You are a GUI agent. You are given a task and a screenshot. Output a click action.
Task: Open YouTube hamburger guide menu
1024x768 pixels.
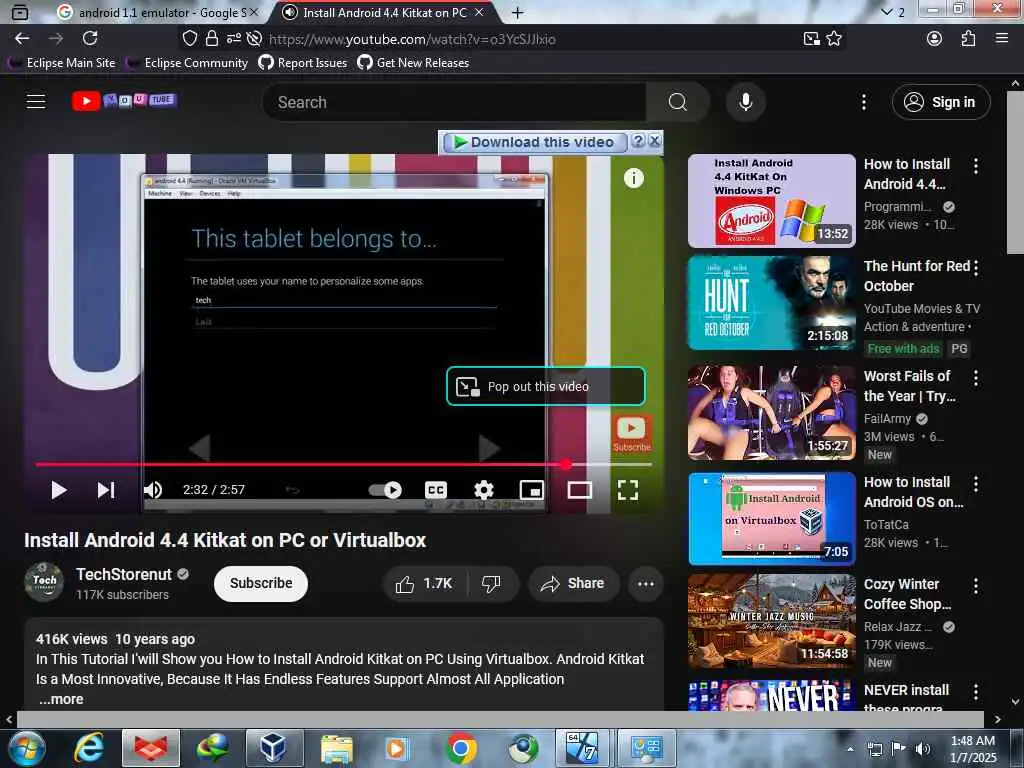pos(36,101)
